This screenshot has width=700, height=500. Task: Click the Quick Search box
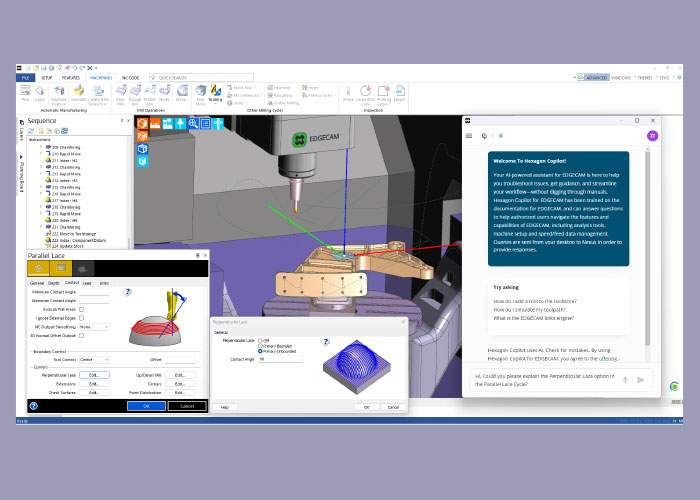[201, 78]
